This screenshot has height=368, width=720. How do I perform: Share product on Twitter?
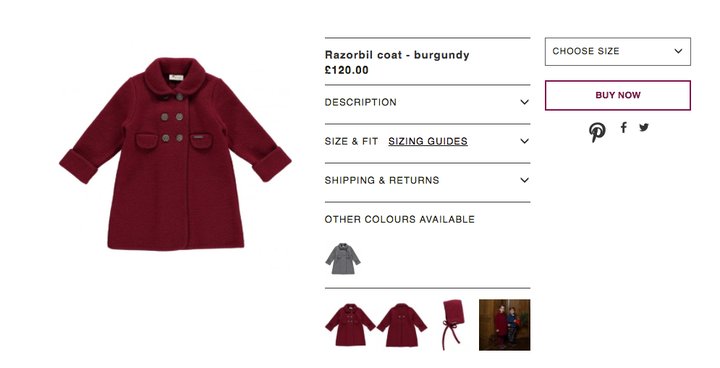pyautogui.click(x=644, y=127)
